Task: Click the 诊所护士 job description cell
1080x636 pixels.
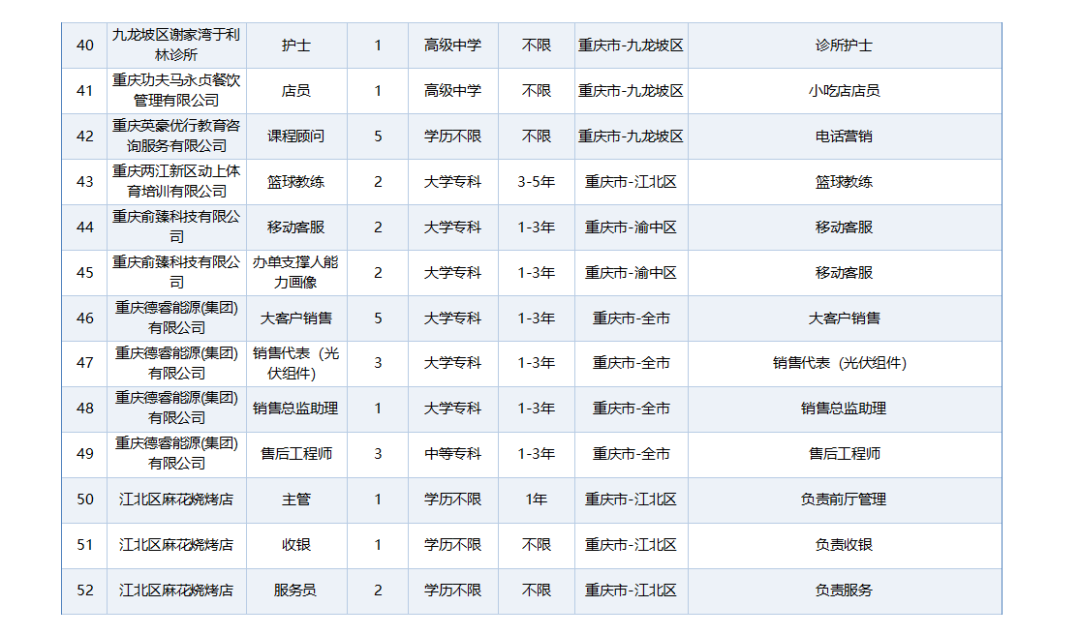Action: pos(844,46)
